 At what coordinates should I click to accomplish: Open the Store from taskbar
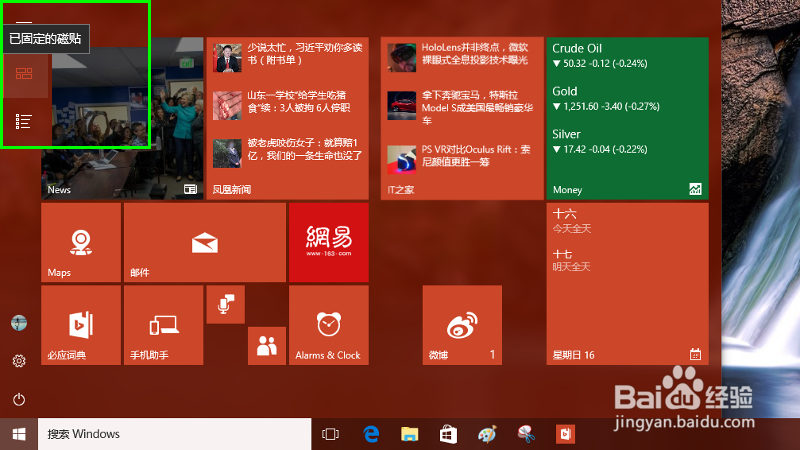coord(448,434)
